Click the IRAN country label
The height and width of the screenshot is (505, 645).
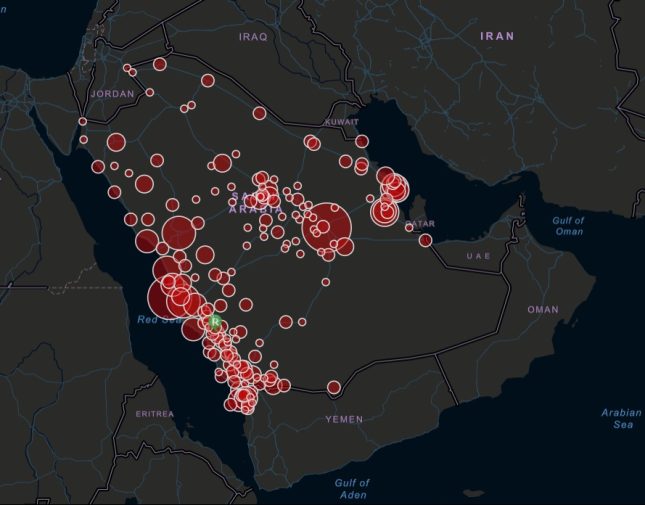pos(497,36)
